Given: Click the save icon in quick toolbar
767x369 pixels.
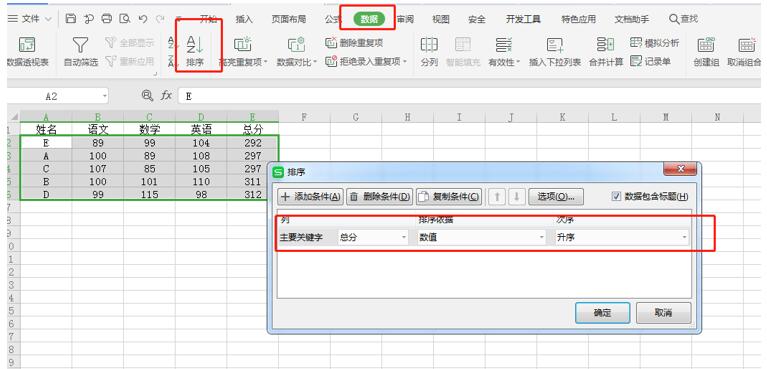Looking at the screenshot, I should coord(71,19).
